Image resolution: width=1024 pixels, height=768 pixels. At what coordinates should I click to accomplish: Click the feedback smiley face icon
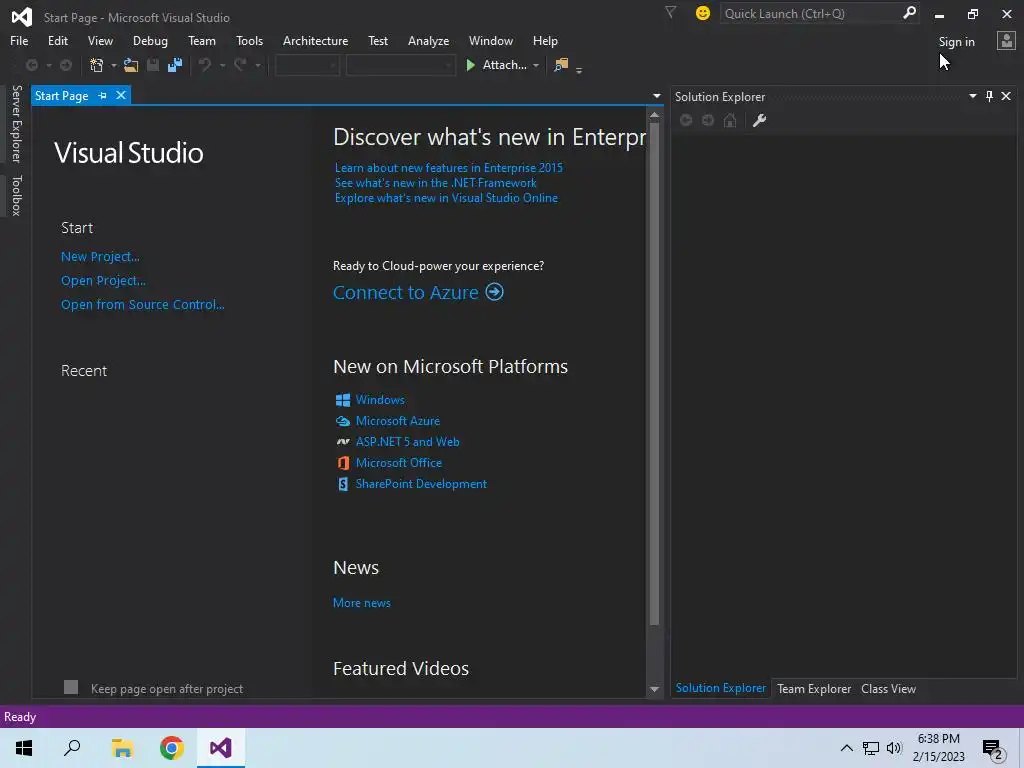tap(703, 13)
